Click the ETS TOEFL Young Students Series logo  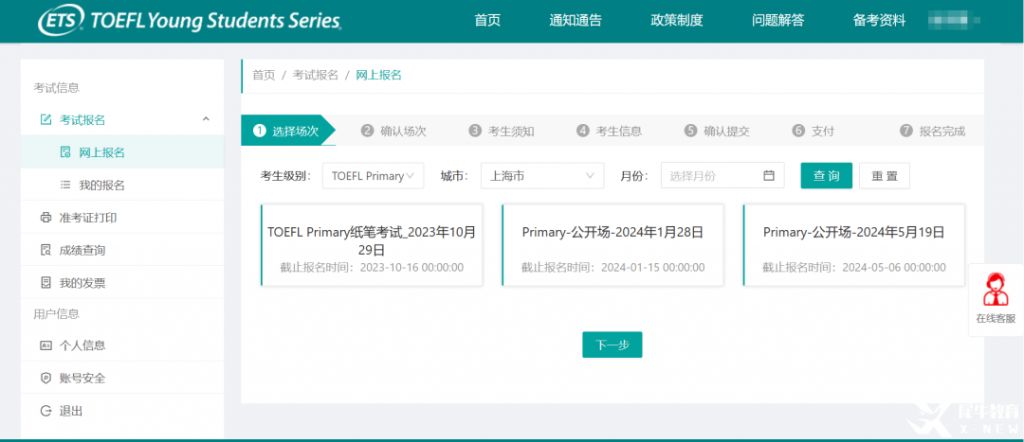[189, 21]
